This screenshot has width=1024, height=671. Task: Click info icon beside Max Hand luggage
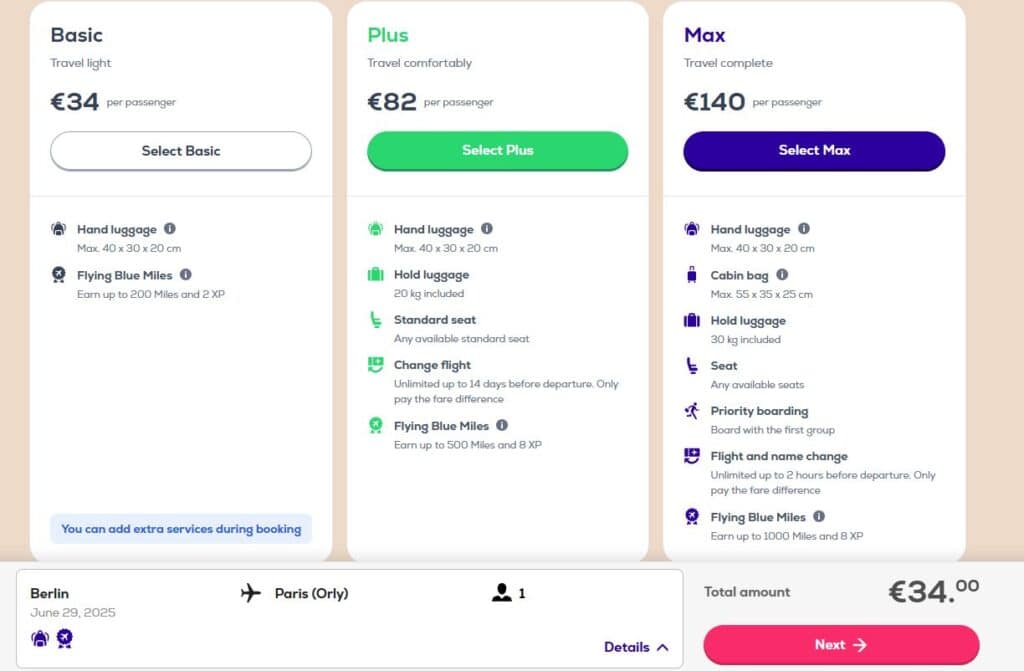[804, 229]
